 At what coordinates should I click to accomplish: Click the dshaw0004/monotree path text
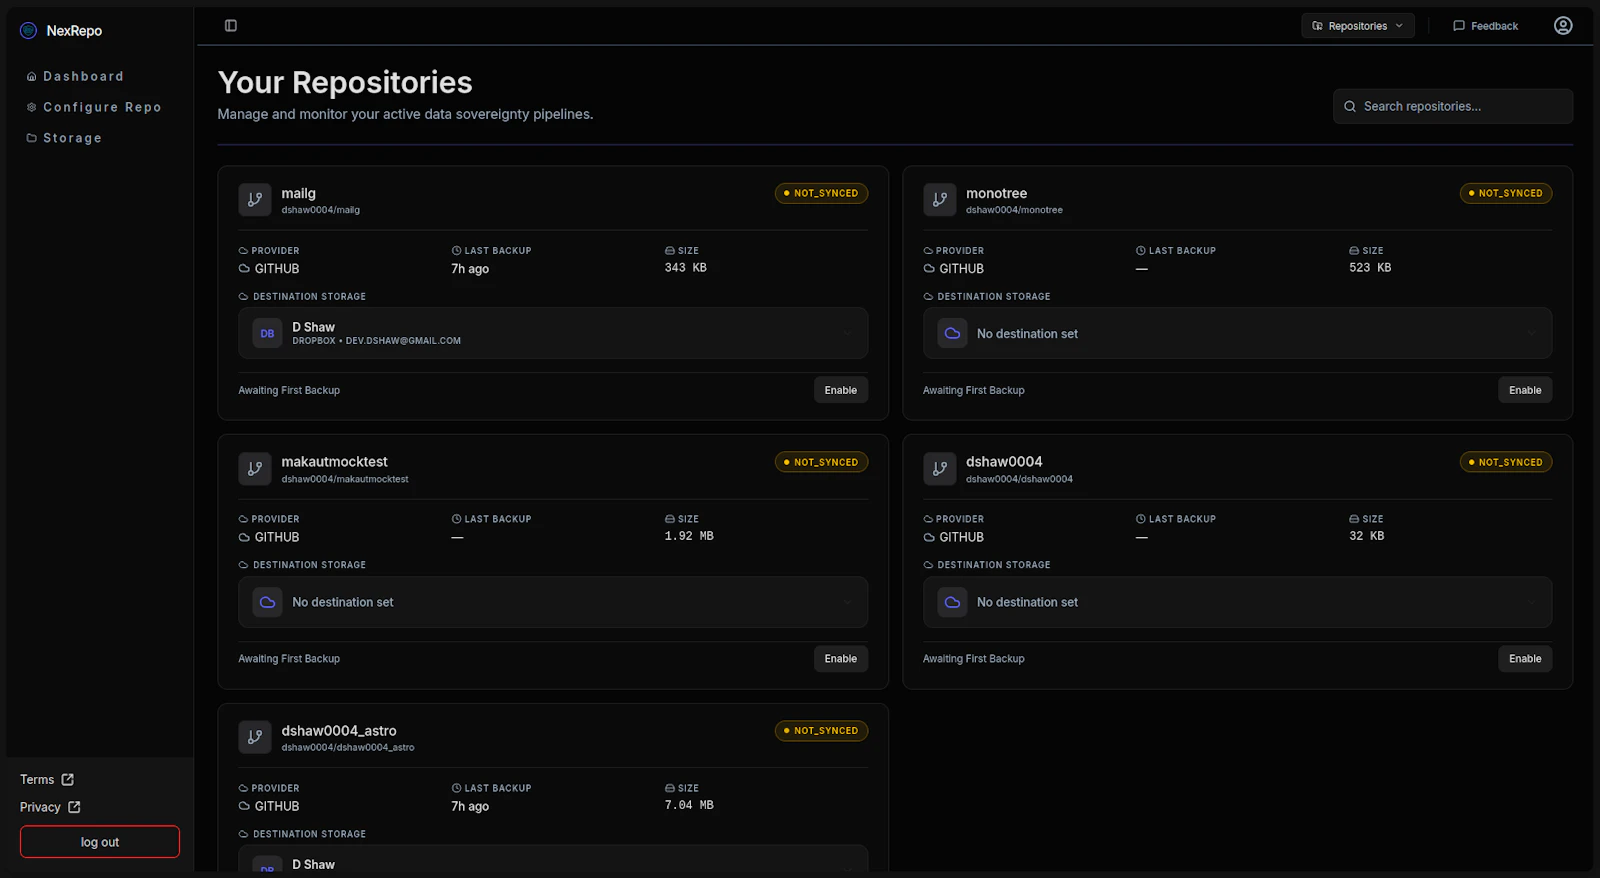1014,210
